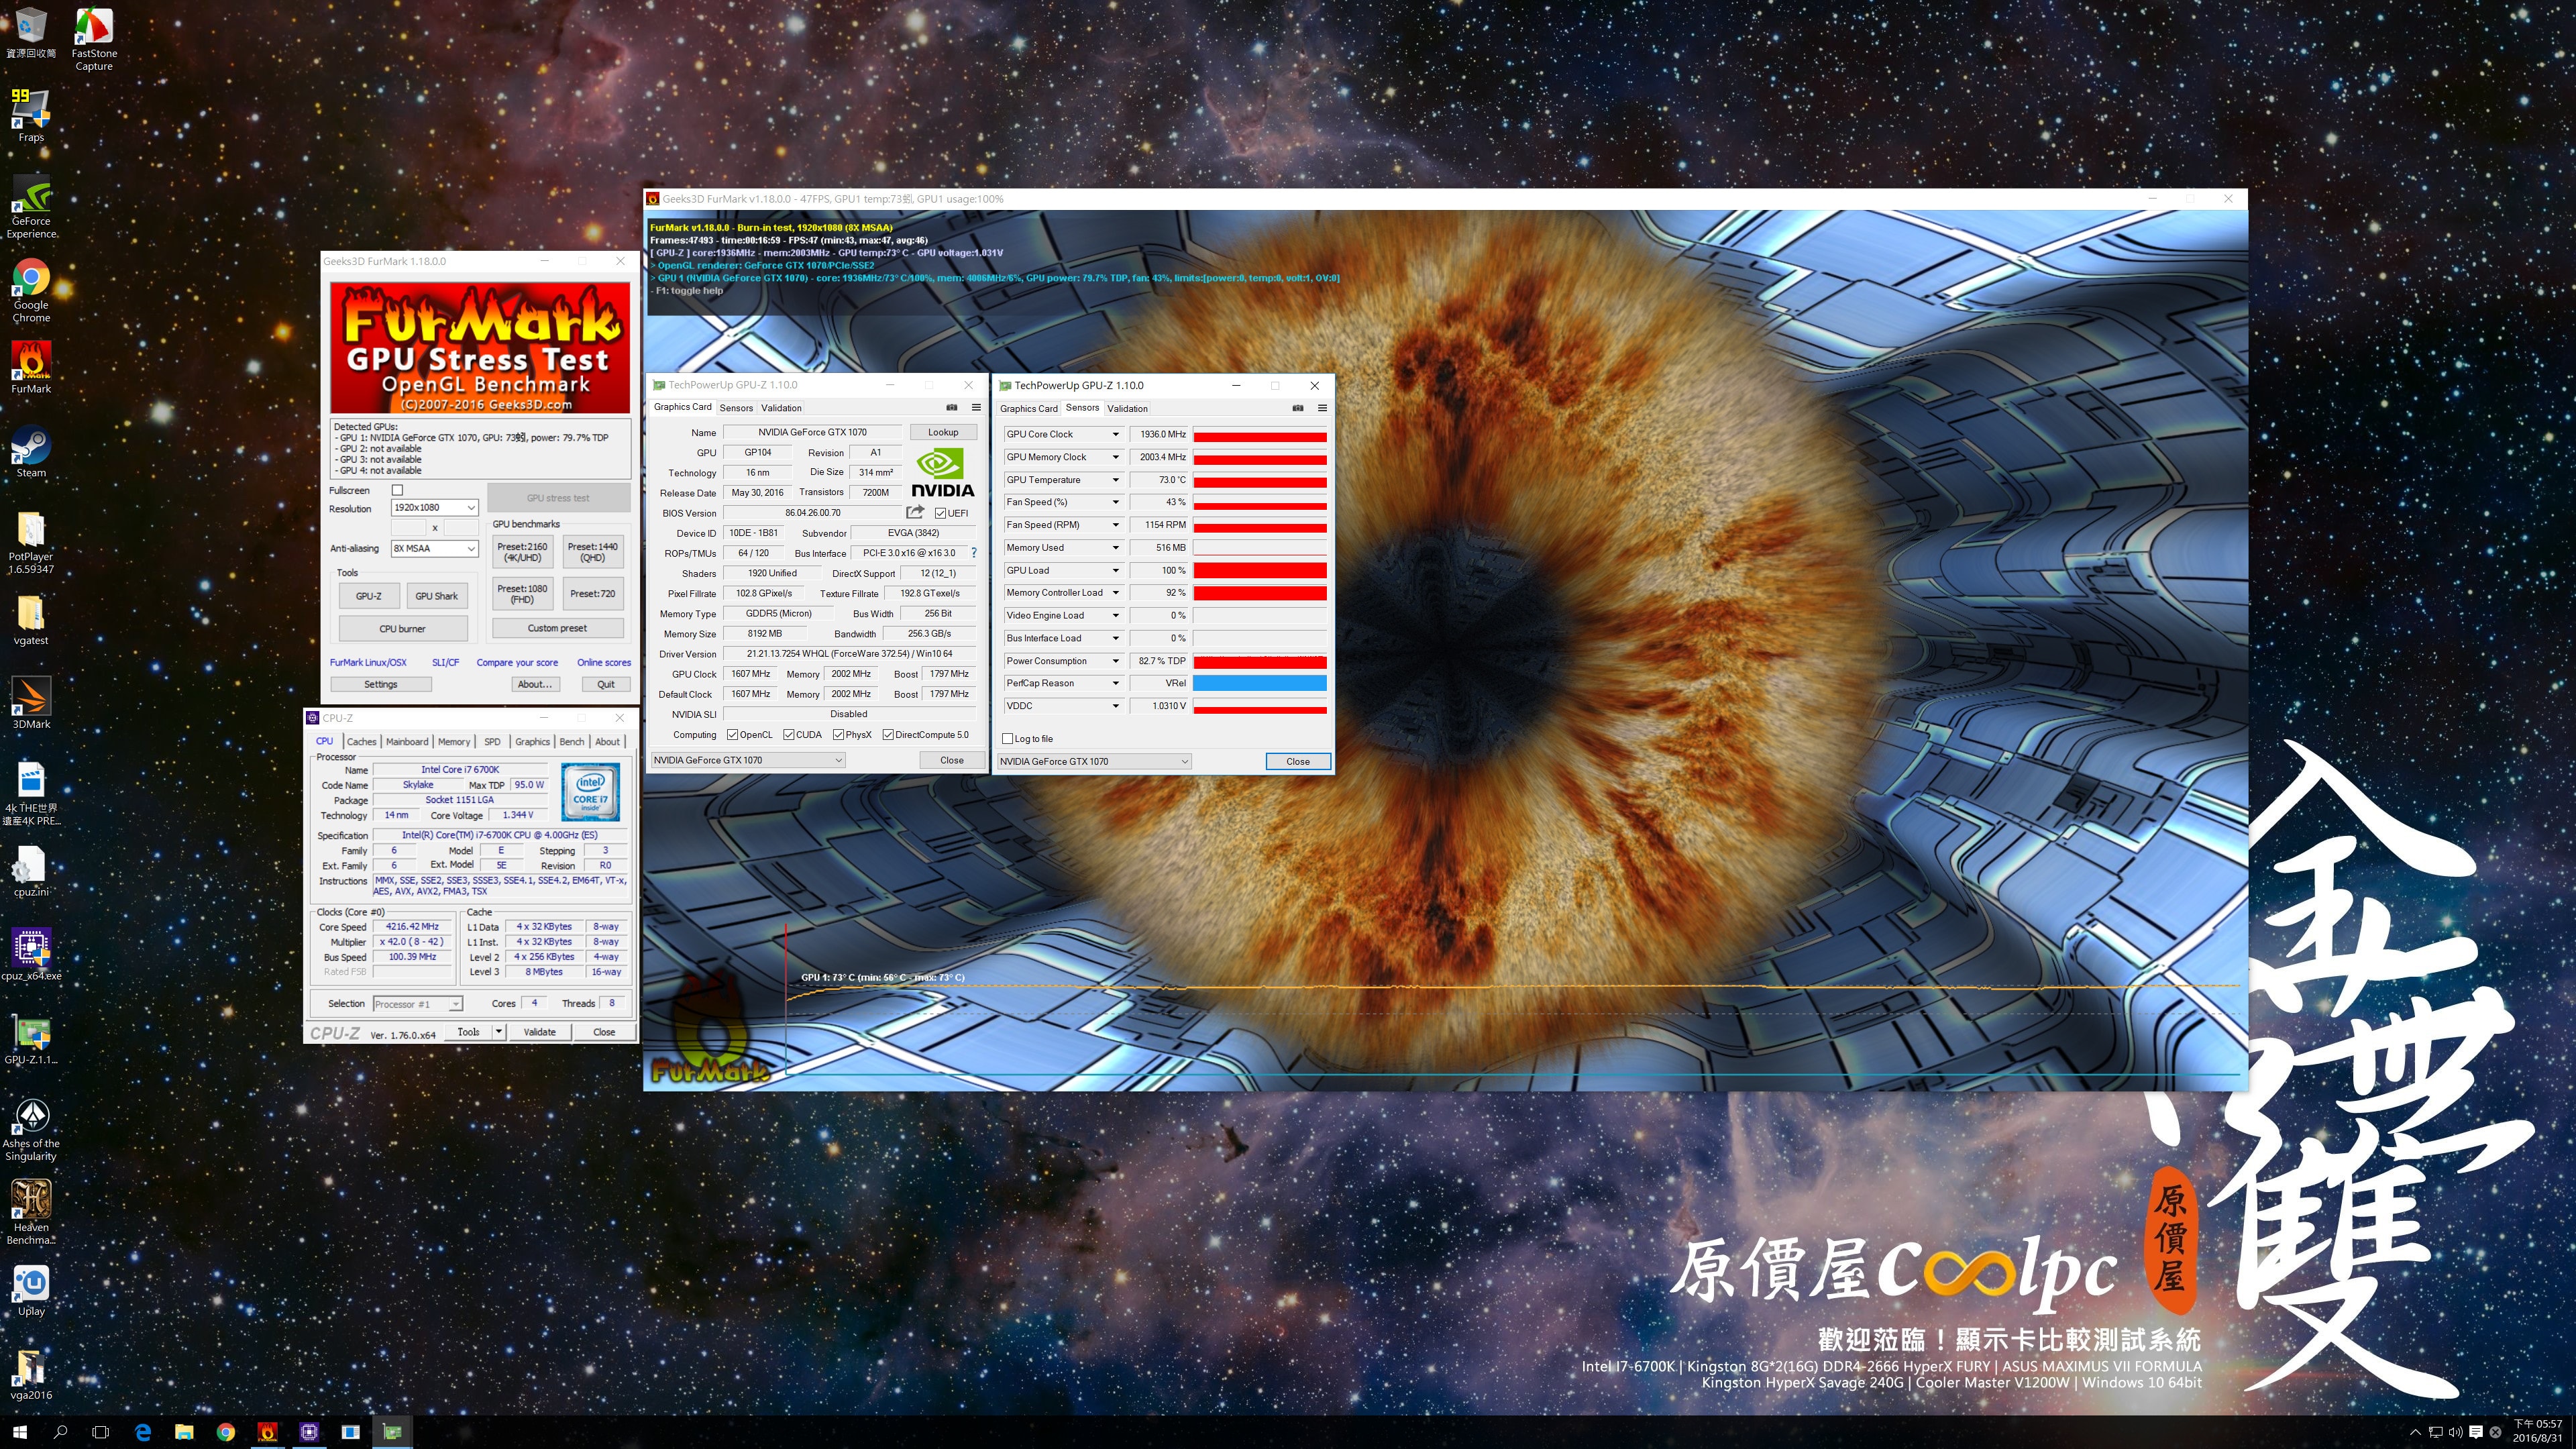Toggle the PhysX checkbox in GPU-Z

coord(839,735)
